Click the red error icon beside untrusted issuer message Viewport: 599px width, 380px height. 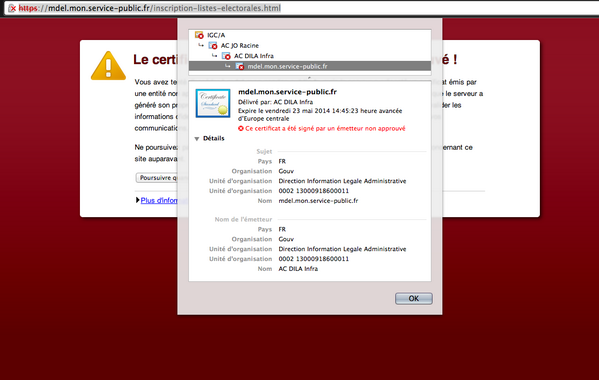(241, 128)
